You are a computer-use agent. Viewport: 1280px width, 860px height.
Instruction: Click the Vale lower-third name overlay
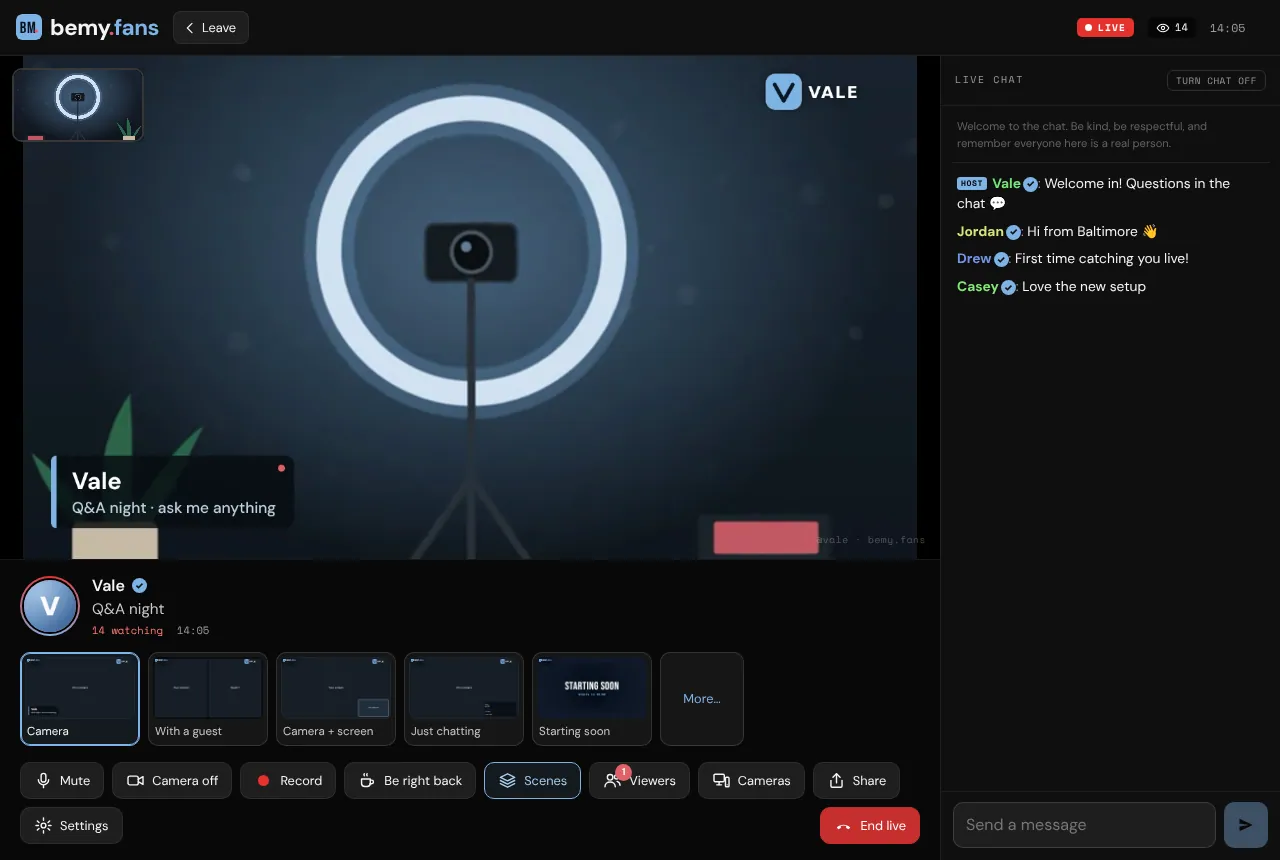[x=172, y=492]
